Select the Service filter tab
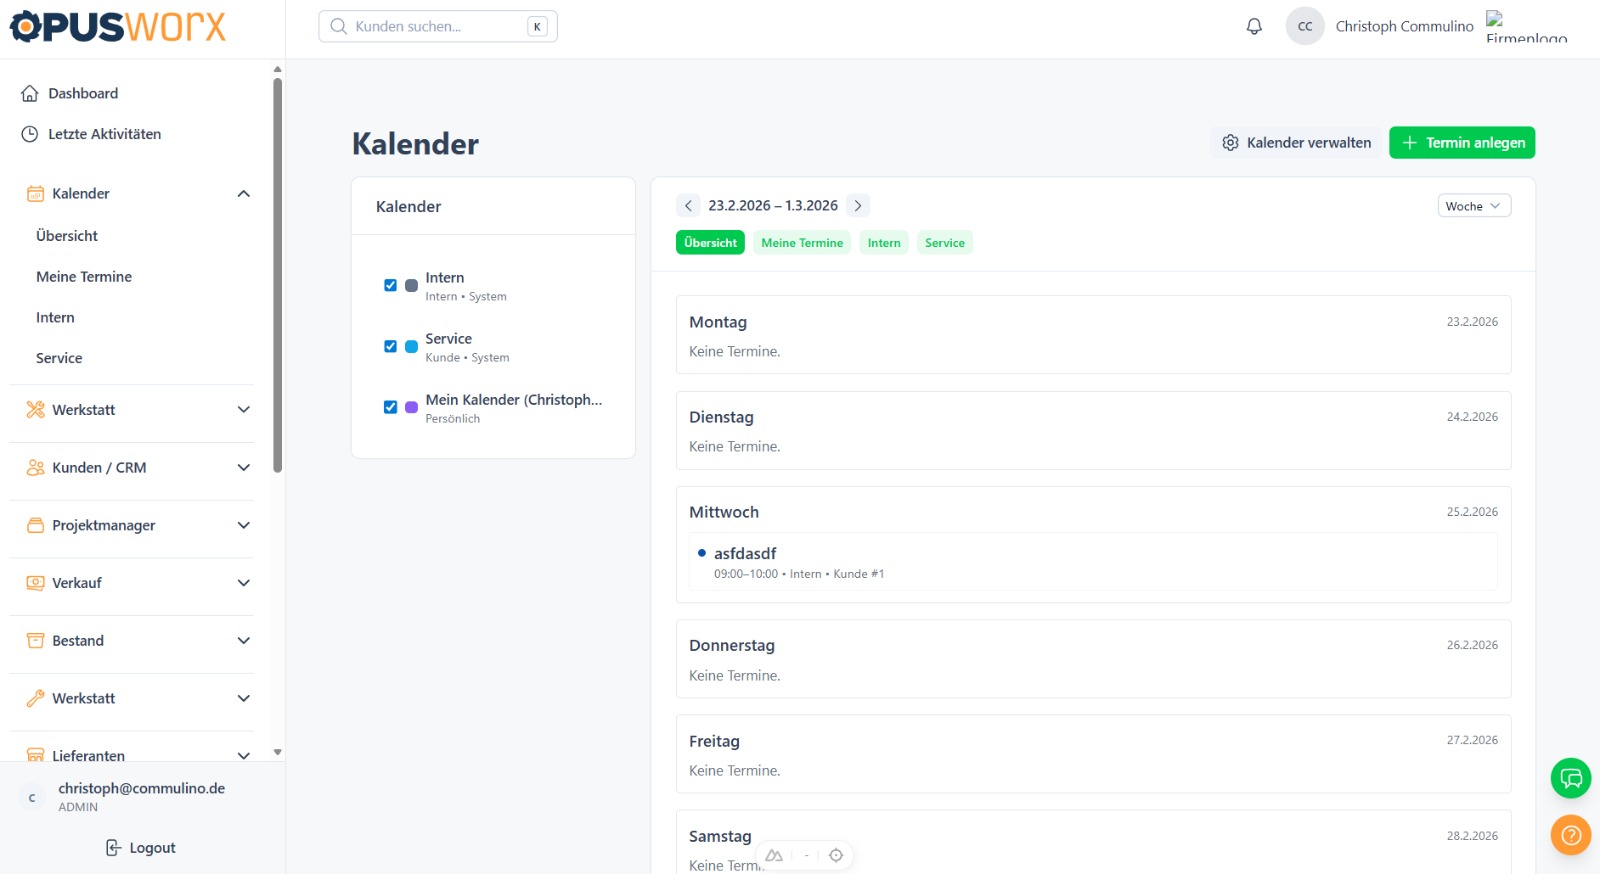 click(x=944, y=243)
